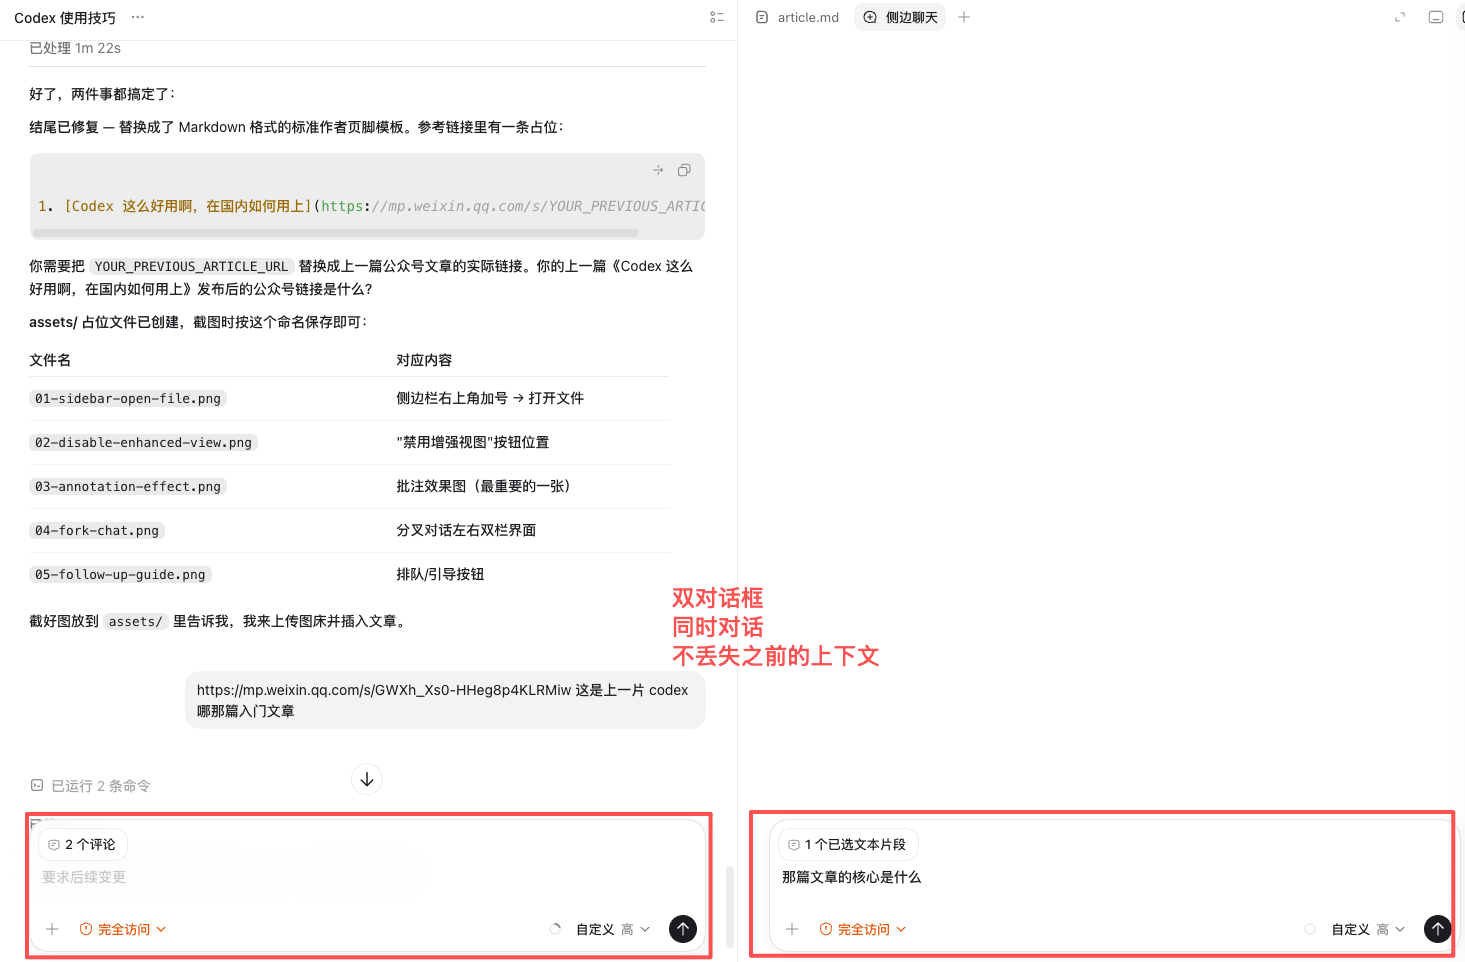Toggle the outline list icon in left header
Image resolution: width=1465 pixels, height=962 pixels.
(717, 17)
